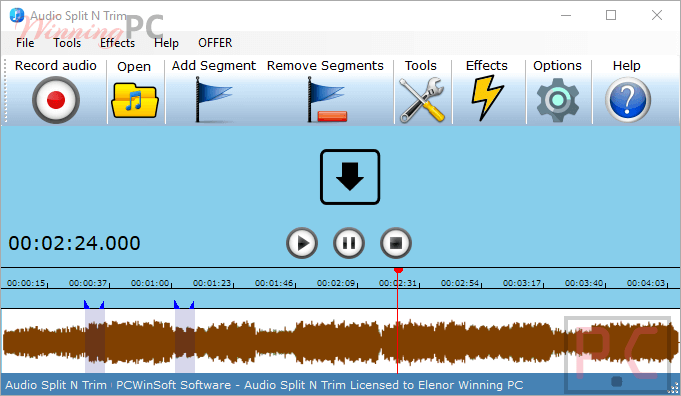Open the Tools menu in menu bar

(x=67, y=43)
